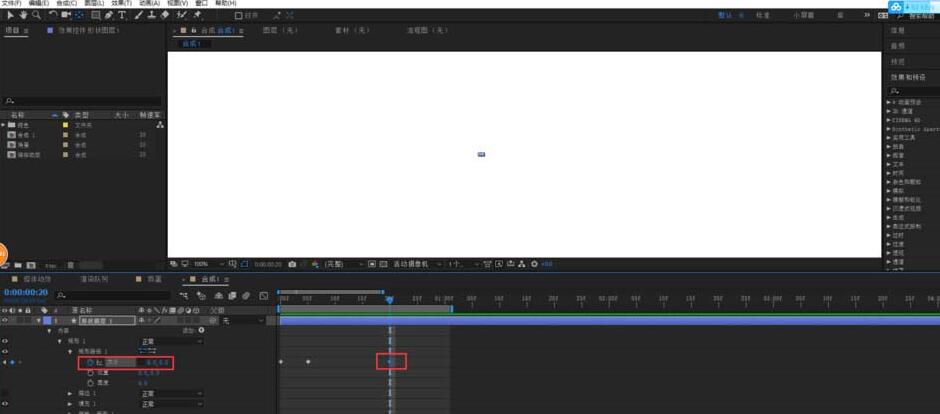Toggle visibility of 矩形路径 1

point(5,351)
